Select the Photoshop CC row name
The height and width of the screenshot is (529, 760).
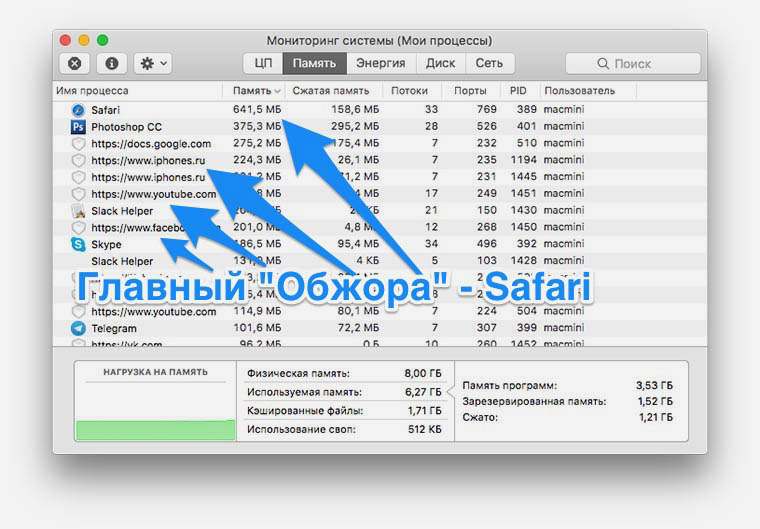tap(127, 127)
